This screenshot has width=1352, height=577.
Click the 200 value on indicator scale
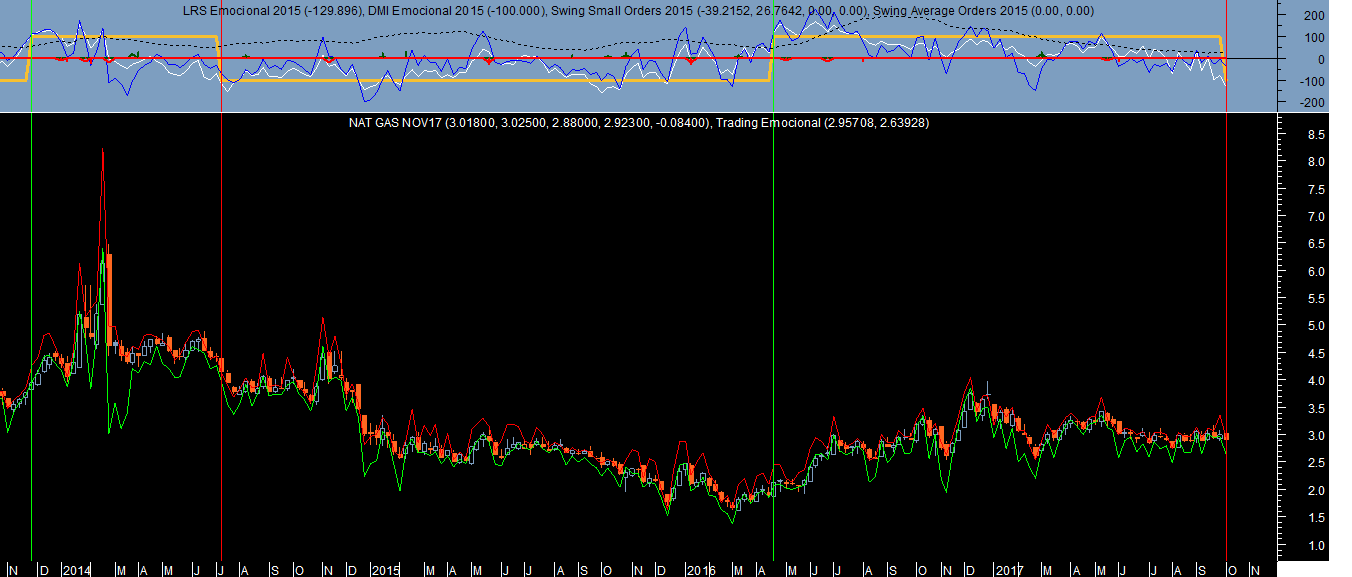tap(1315, 16)
